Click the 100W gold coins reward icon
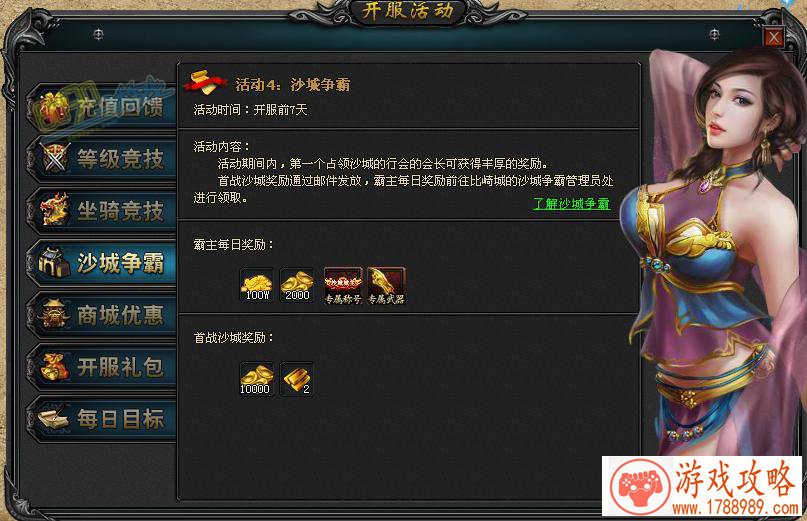 click(257, 285)
